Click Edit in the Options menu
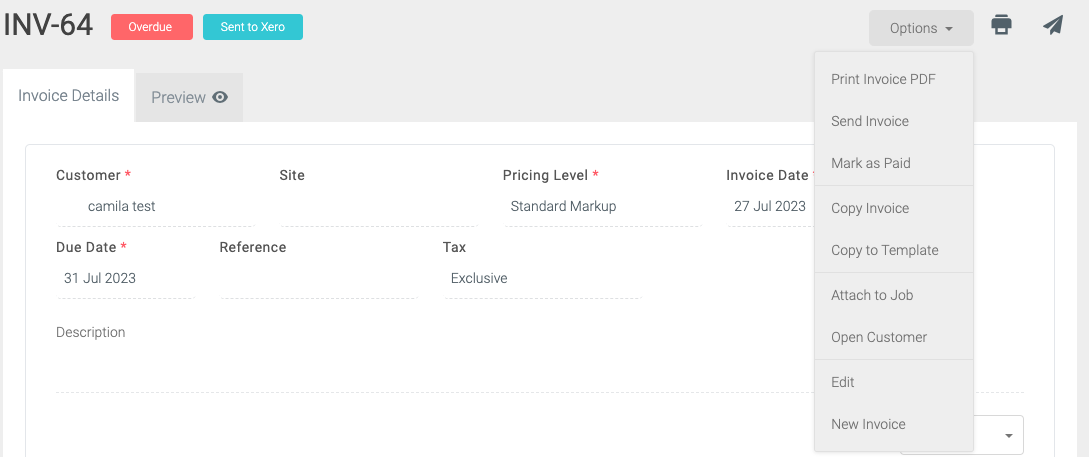Viewport: 1089px width, 457px height. (x=842, y=382)
